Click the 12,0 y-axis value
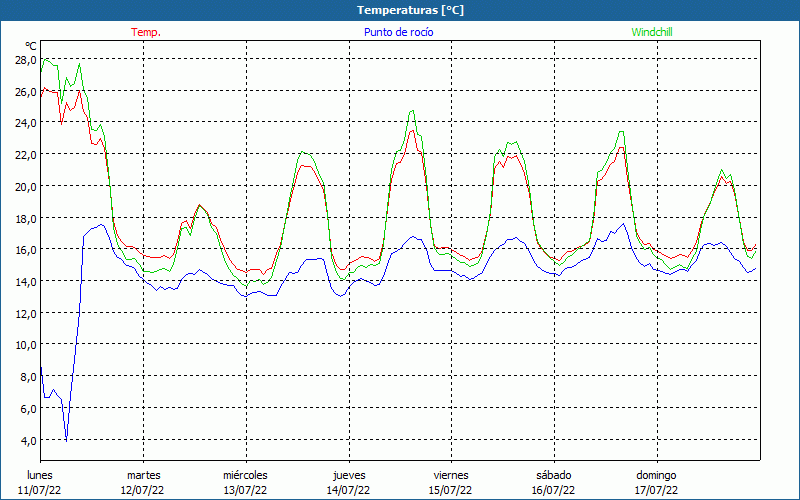Screen dimensions: 800x500 coord(26,314)
